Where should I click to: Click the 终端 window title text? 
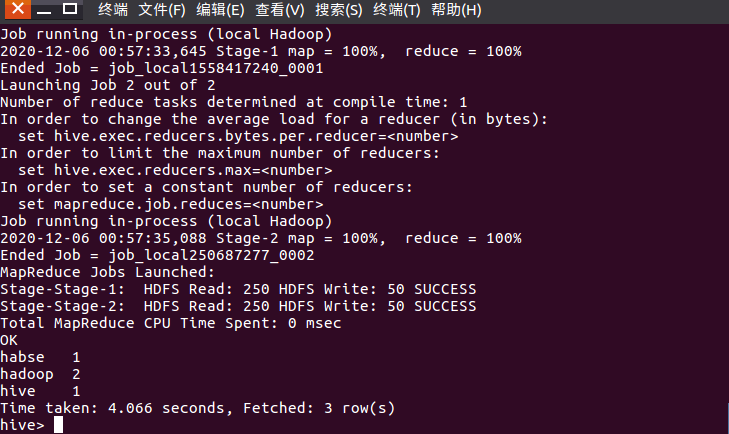[x=113, y=10]
